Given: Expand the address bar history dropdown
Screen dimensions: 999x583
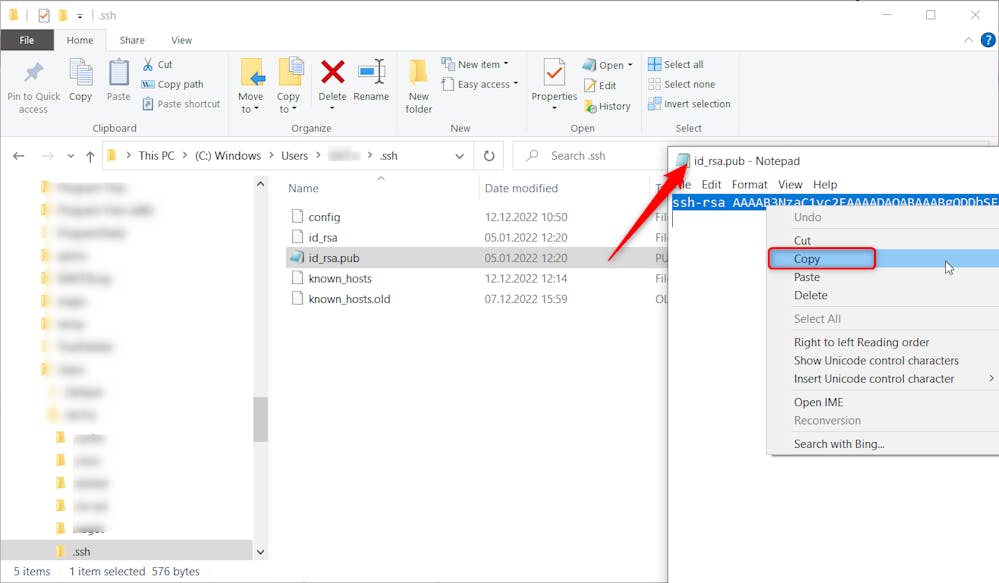Looking at the screenshot, I should tap(459, 156).
